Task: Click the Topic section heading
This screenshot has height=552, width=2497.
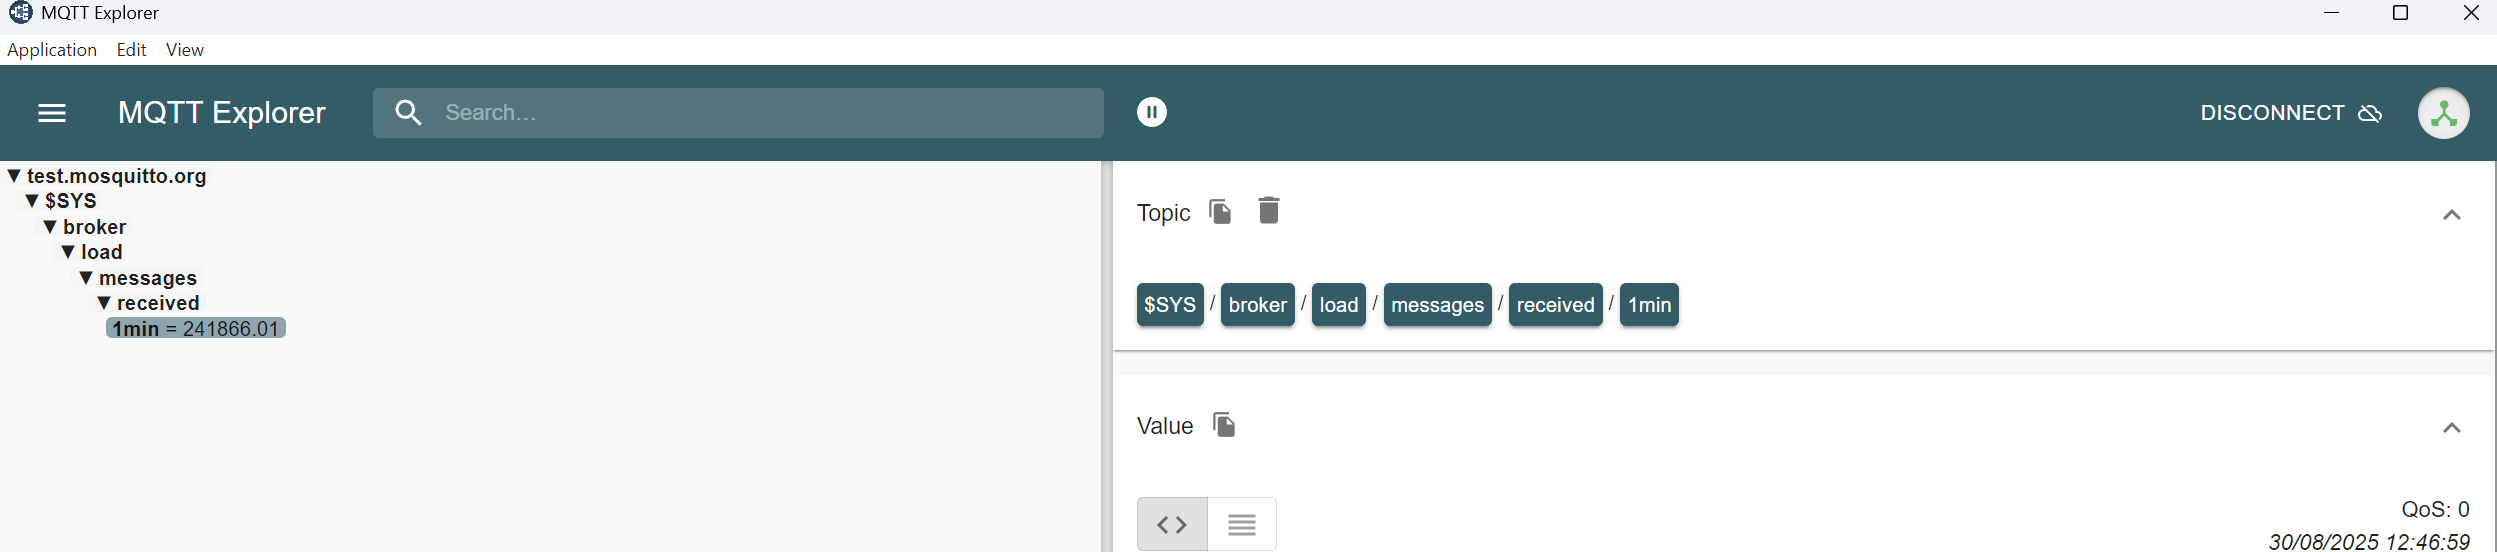Action: point(1164,213)
